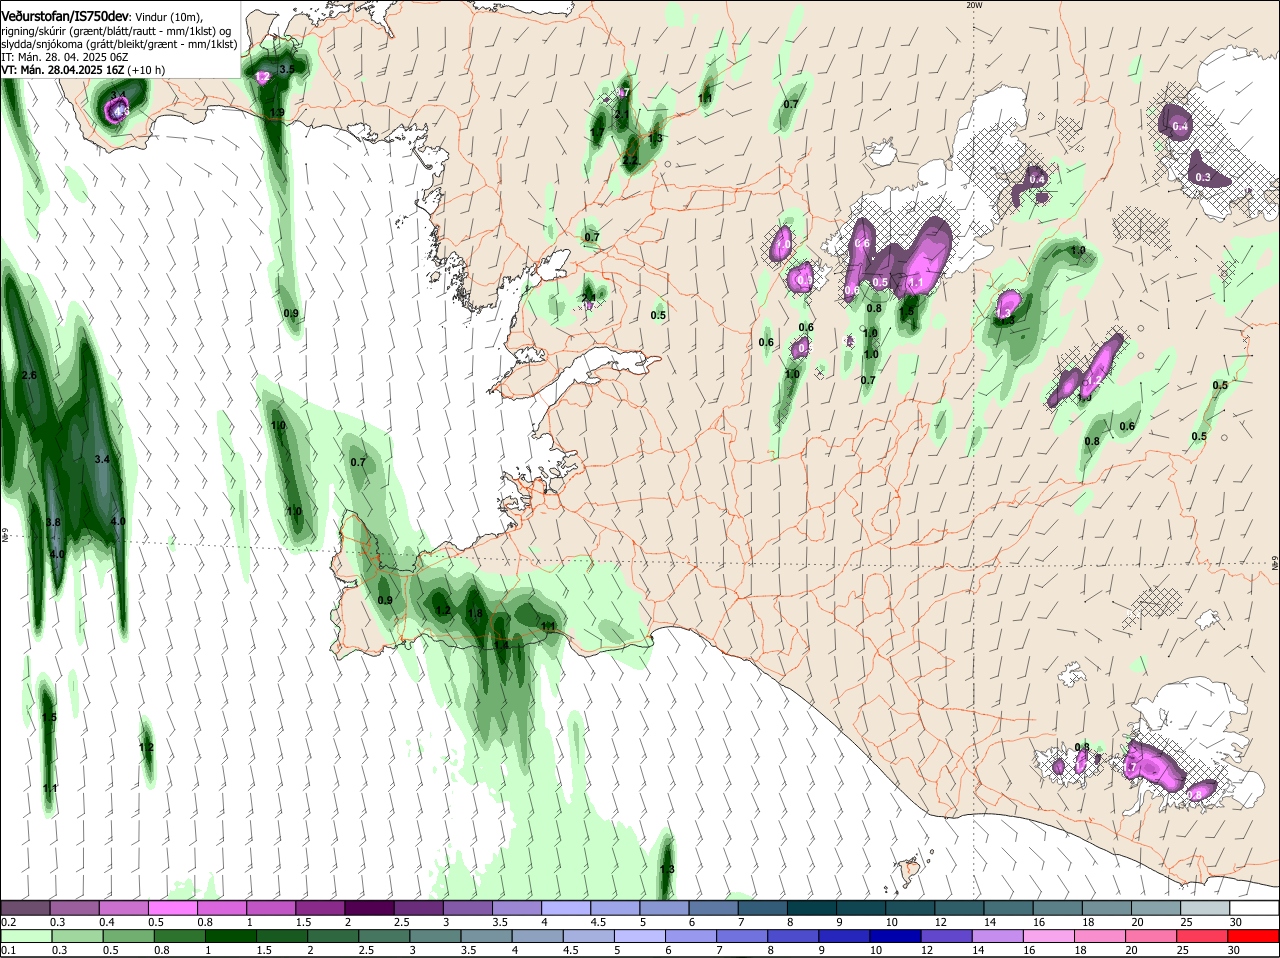1280x958 pixels.
Task: Click the 2.2 precipitation value on map
Action: (630, 160)
